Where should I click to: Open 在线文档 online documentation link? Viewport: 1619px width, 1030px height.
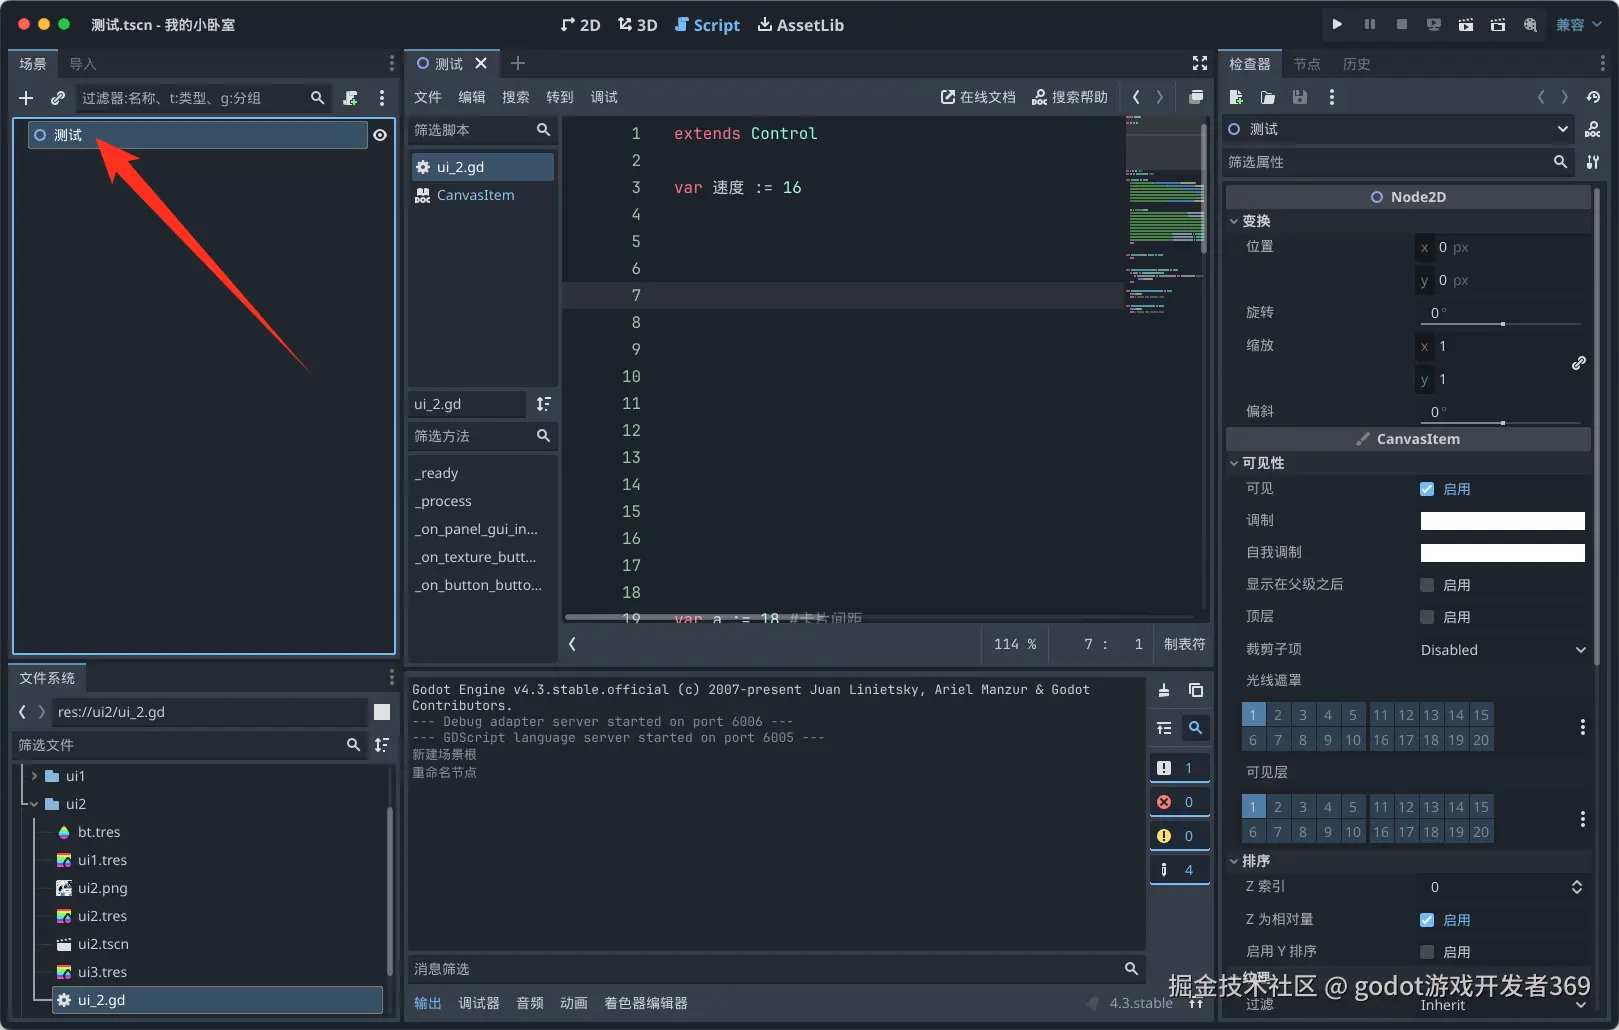pyautogui.click(x=978, y=97)
